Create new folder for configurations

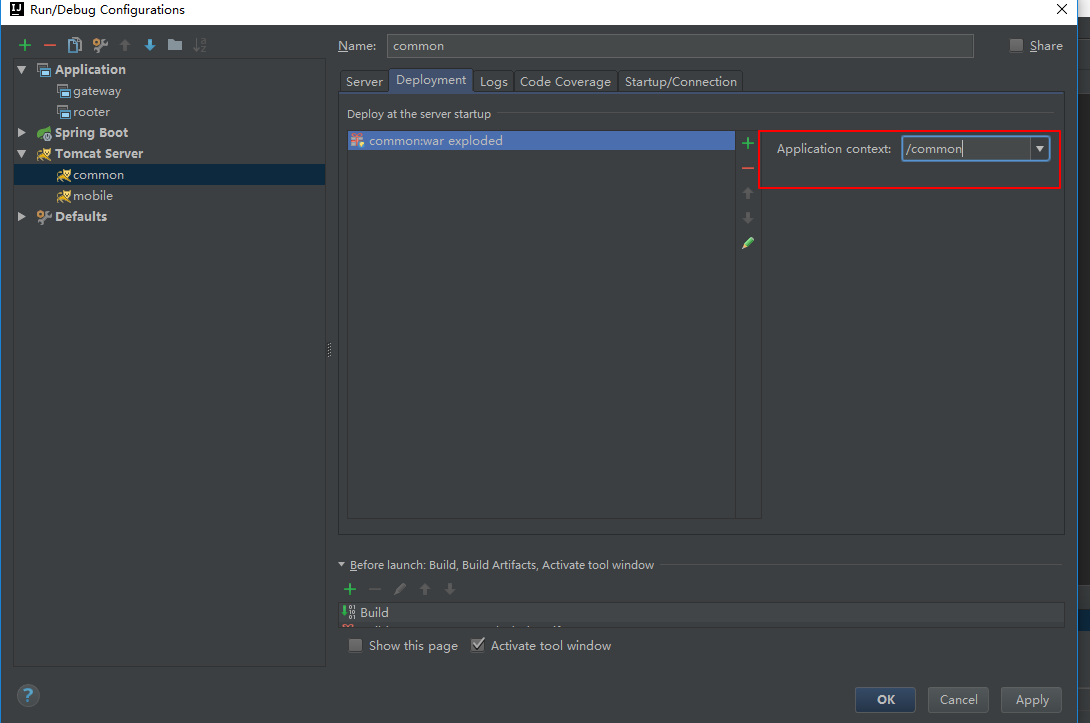pos(174,45)
